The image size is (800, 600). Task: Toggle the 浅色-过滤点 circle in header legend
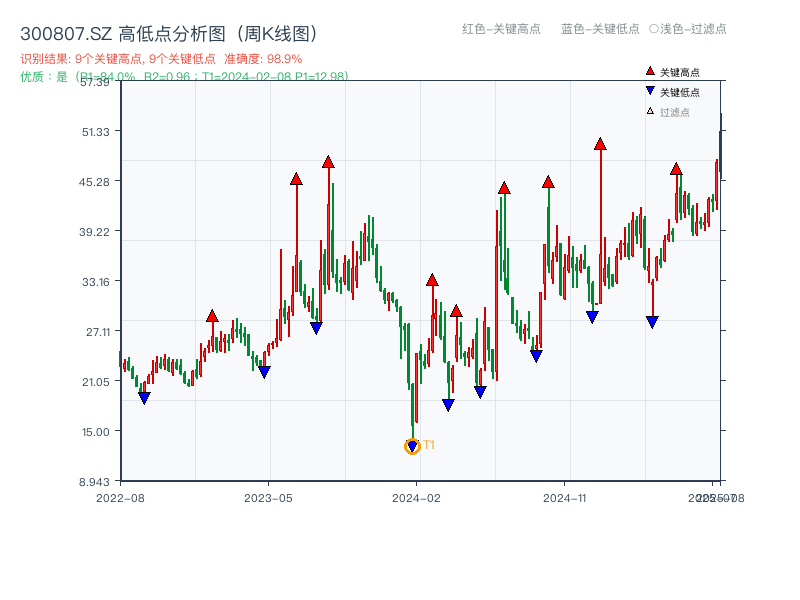[x=654, y=29]
